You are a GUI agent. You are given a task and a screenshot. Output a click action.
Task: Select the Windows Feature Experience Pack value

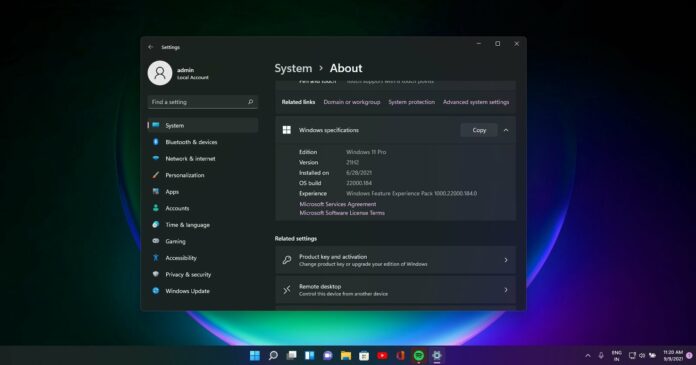coord(411,194)
